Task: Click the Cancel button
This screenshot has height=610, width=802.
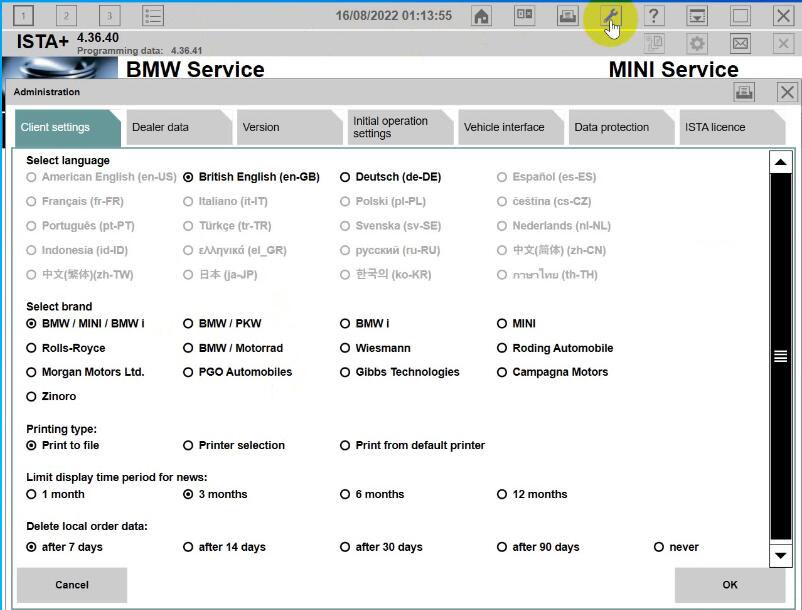Action: pyautogui.click(x=72, y=585)
